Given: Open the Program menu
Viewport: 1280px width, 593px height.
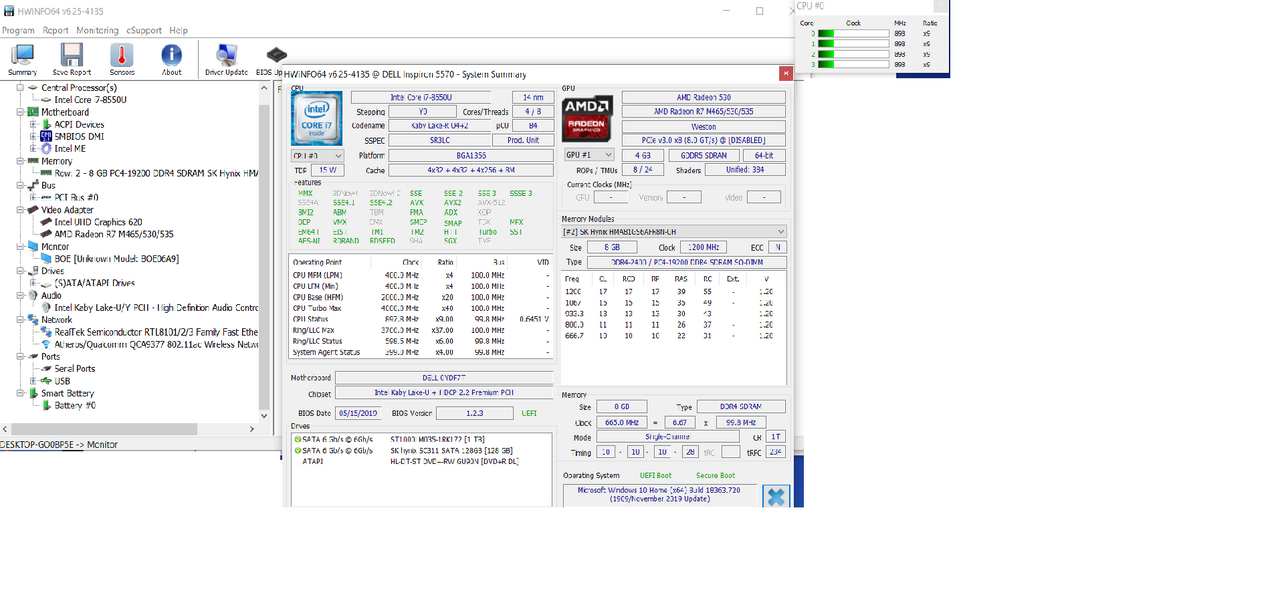Looking at the screenshot, I should pyautogui.click(x=18, y=31).
